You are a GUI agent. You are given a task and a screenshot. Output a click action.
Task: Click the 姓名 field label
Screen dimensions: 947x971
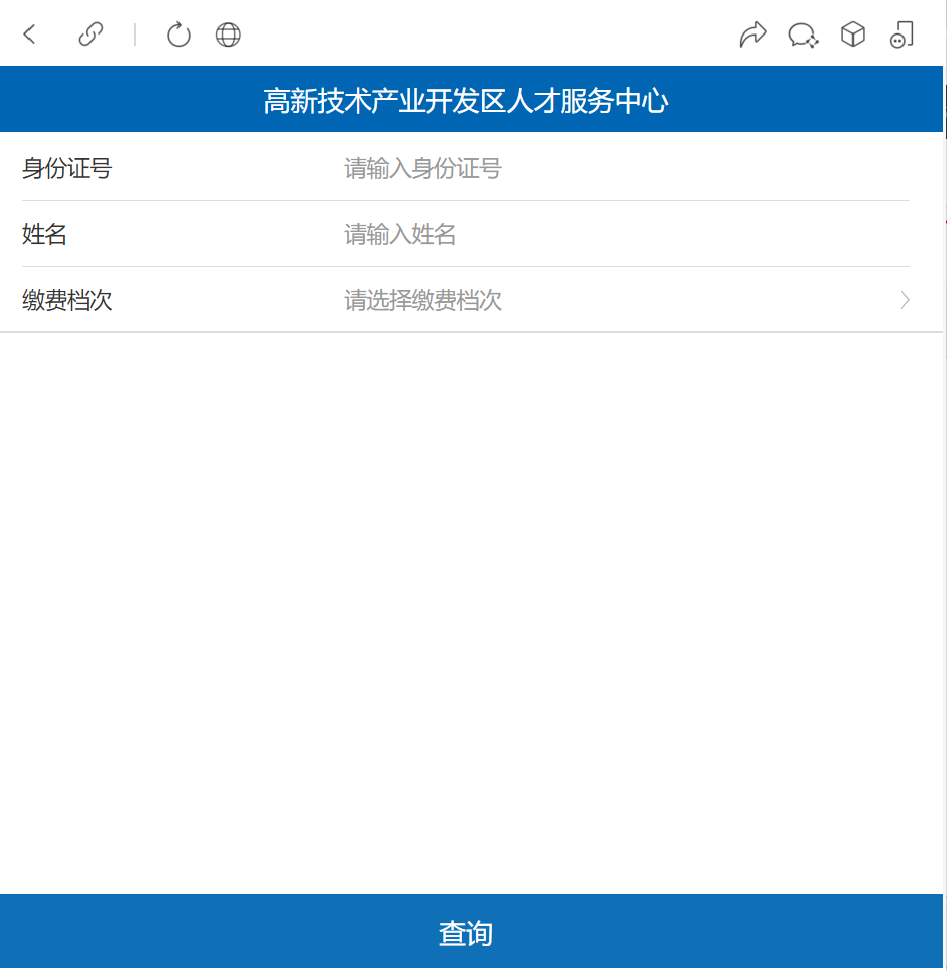pos(45,234)
